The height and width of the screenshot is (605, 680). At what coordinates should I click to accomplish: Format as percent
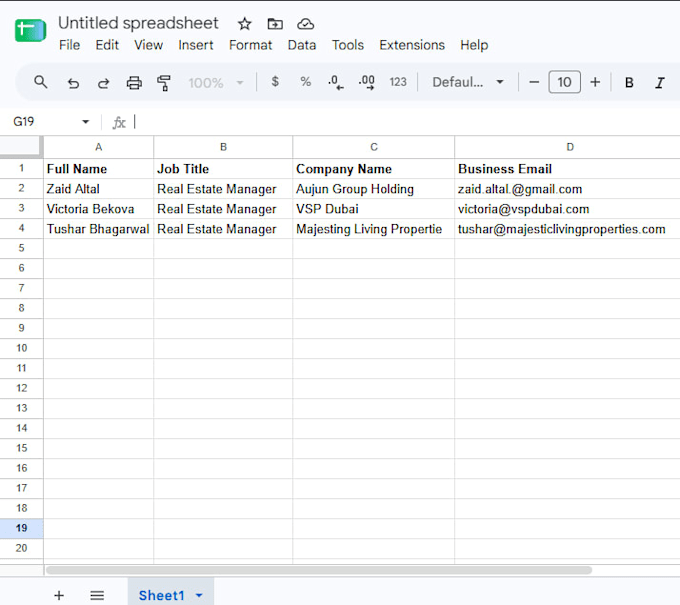[x=306, y=82]
